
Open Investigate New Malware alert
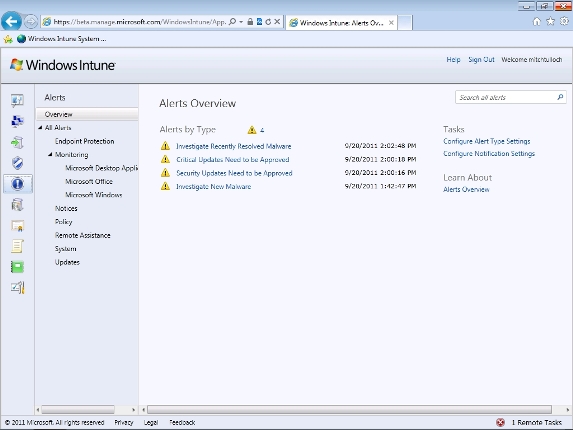click(x=213, y=186)
